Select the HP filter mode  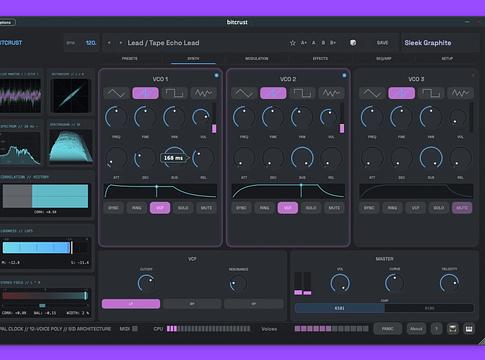[x=254, y=304]
